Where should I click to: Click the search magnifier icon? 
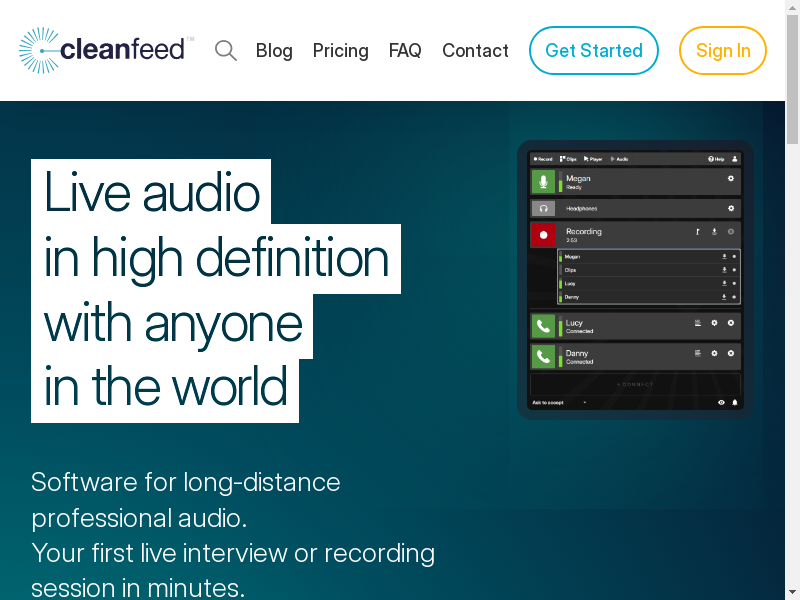click(x=226, y=50)
